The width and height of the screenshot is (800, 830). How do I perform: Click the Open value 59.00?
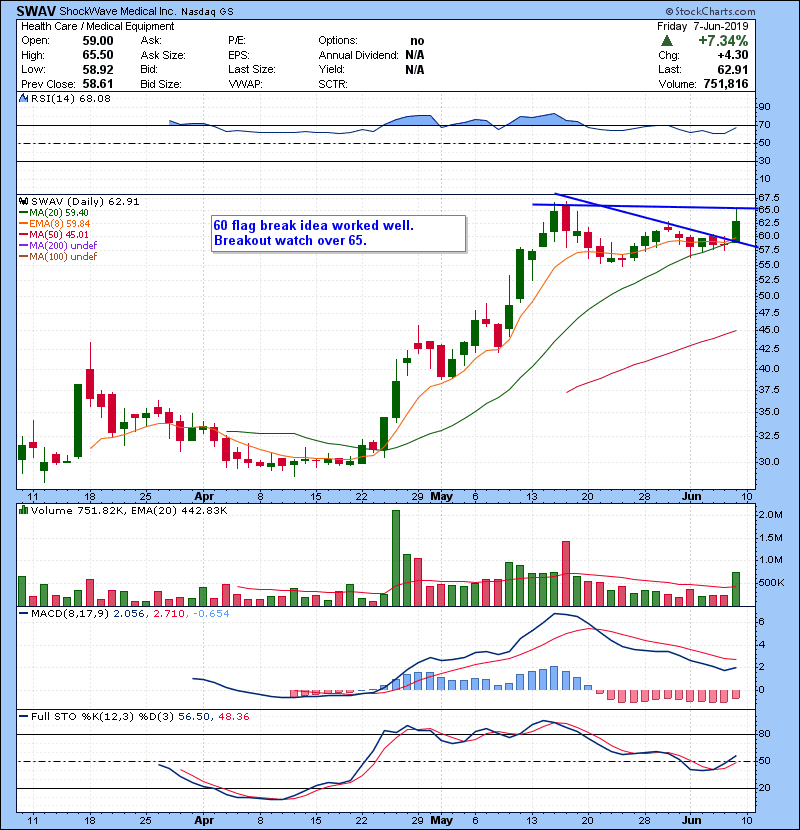[97, 41]
